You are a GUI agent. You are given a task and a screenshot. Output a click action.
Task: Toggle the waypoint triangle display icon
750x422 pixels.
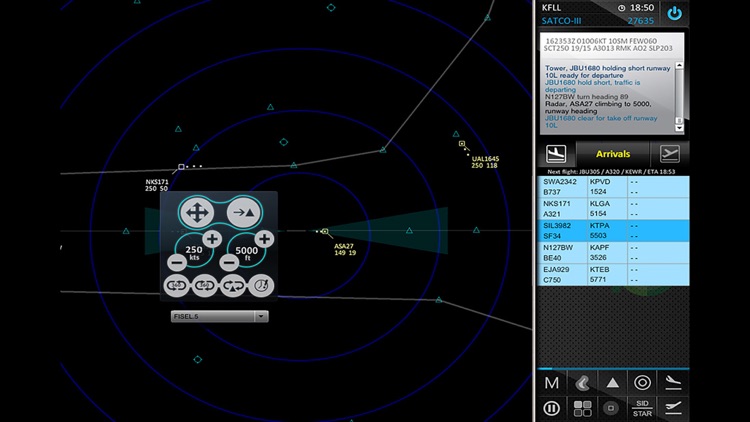click(x=612, y=383)
